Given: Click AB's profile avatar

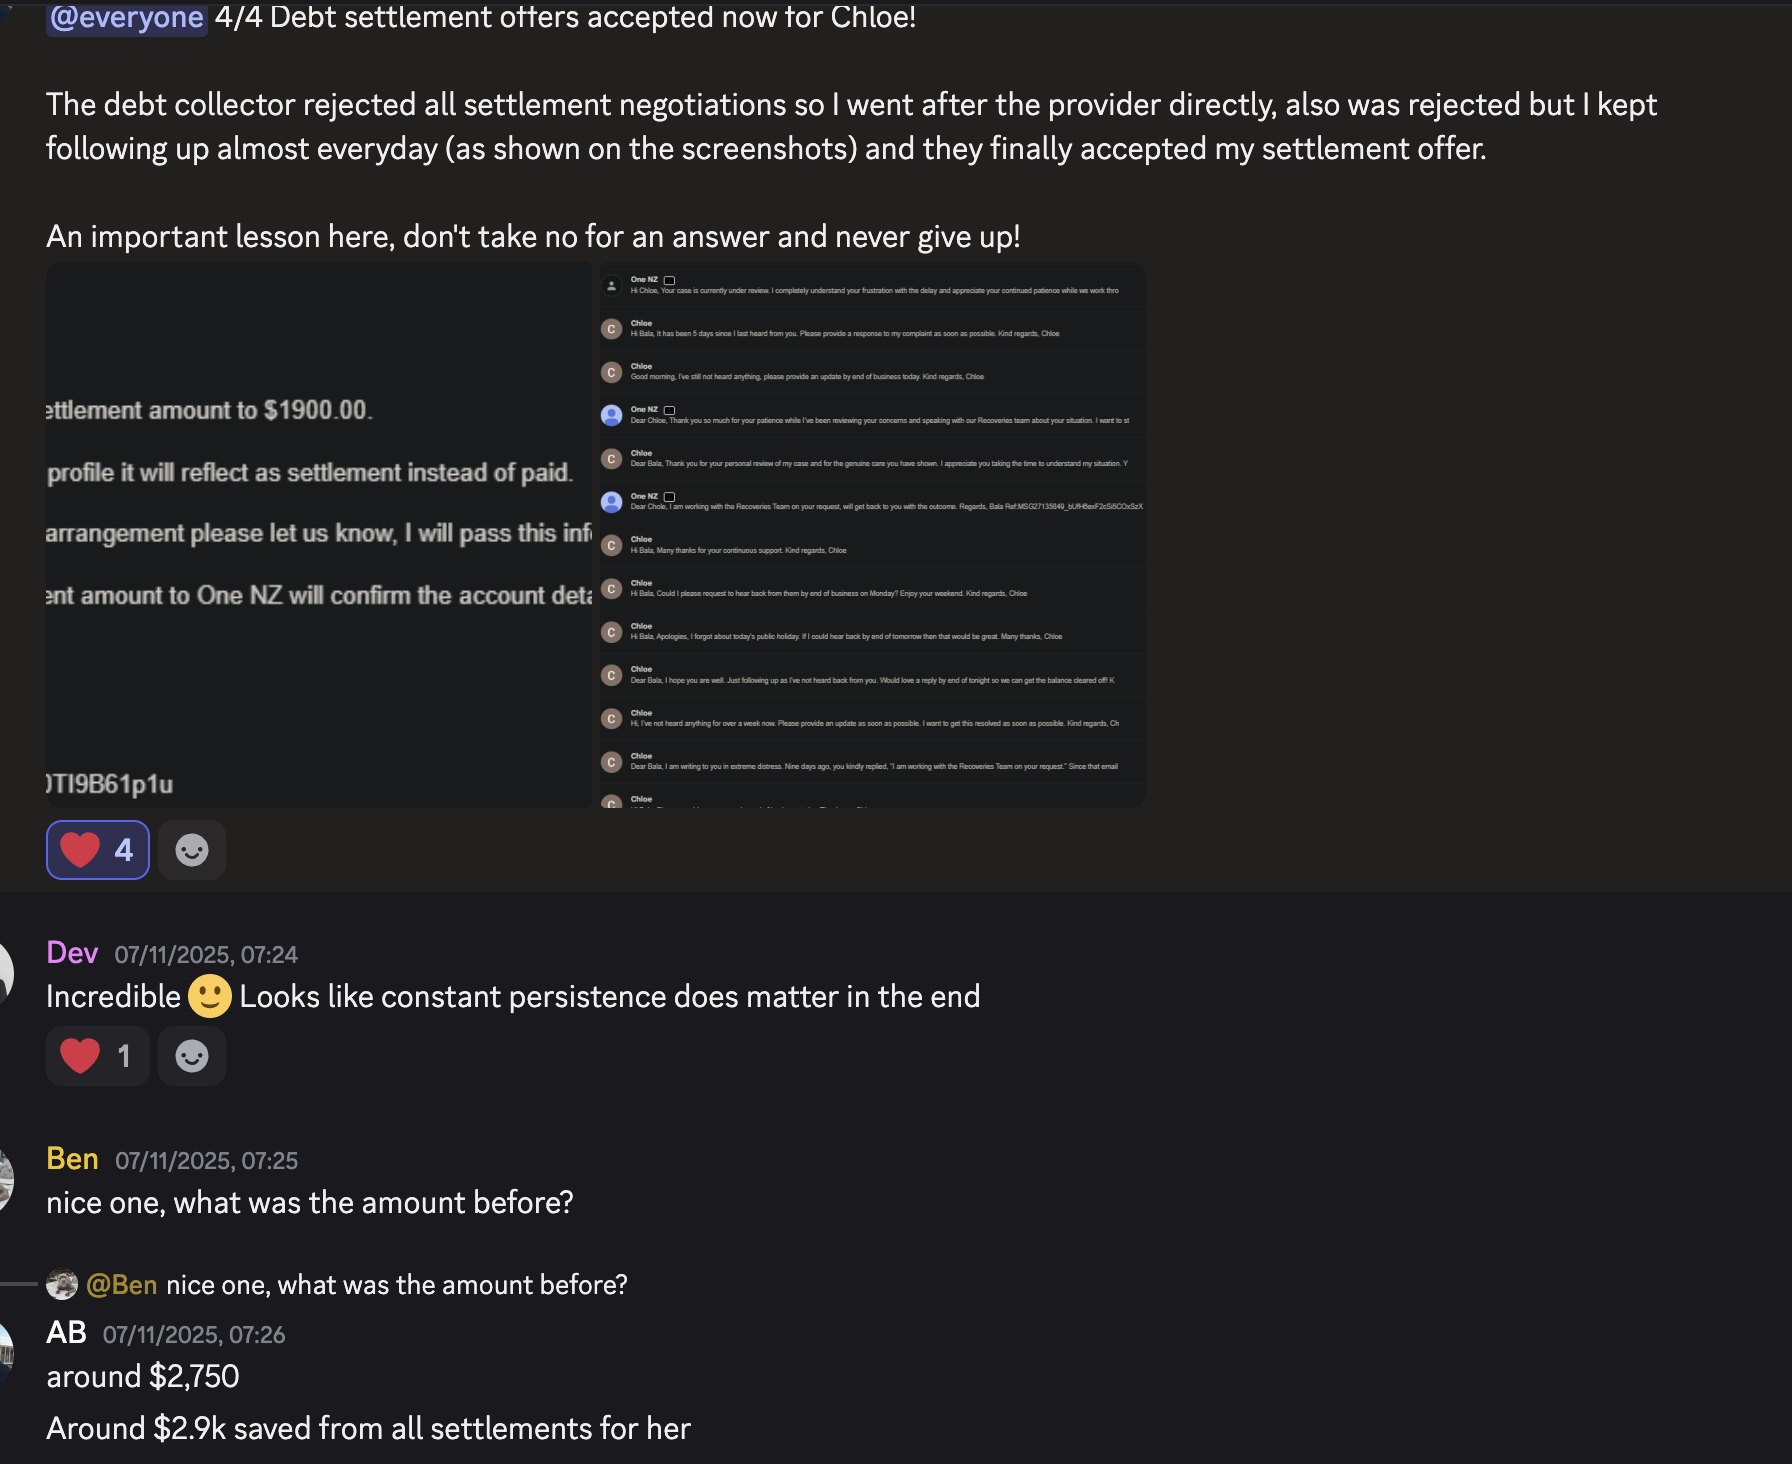Looking at the screenshot, I should coord(5,1352).
